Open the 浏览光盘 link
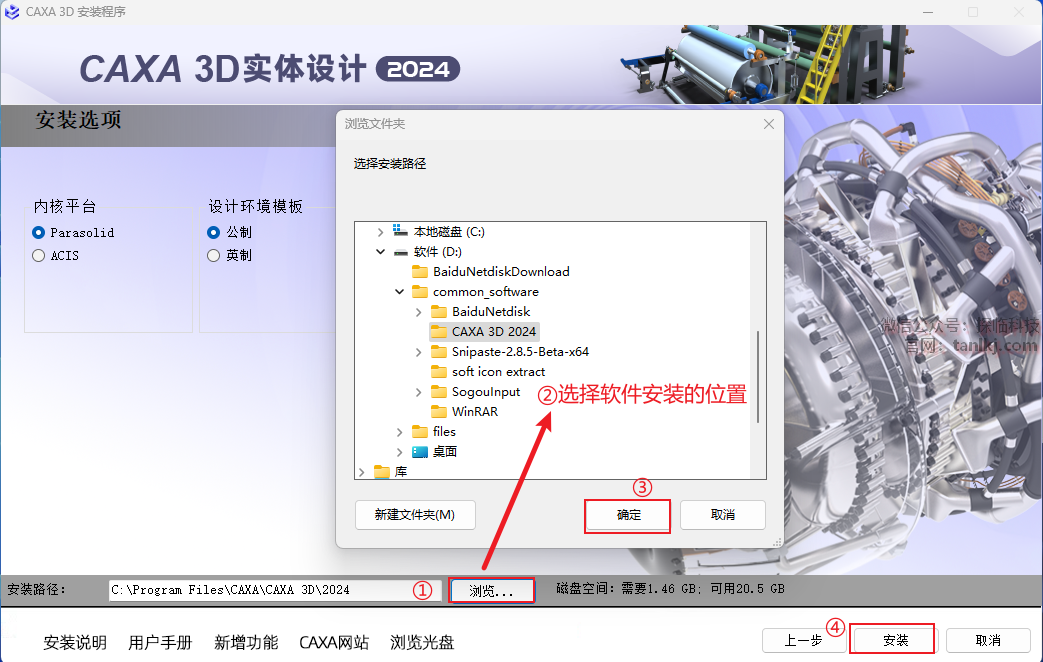Screen dimensions: 1043x662 (x=422, y=643)
